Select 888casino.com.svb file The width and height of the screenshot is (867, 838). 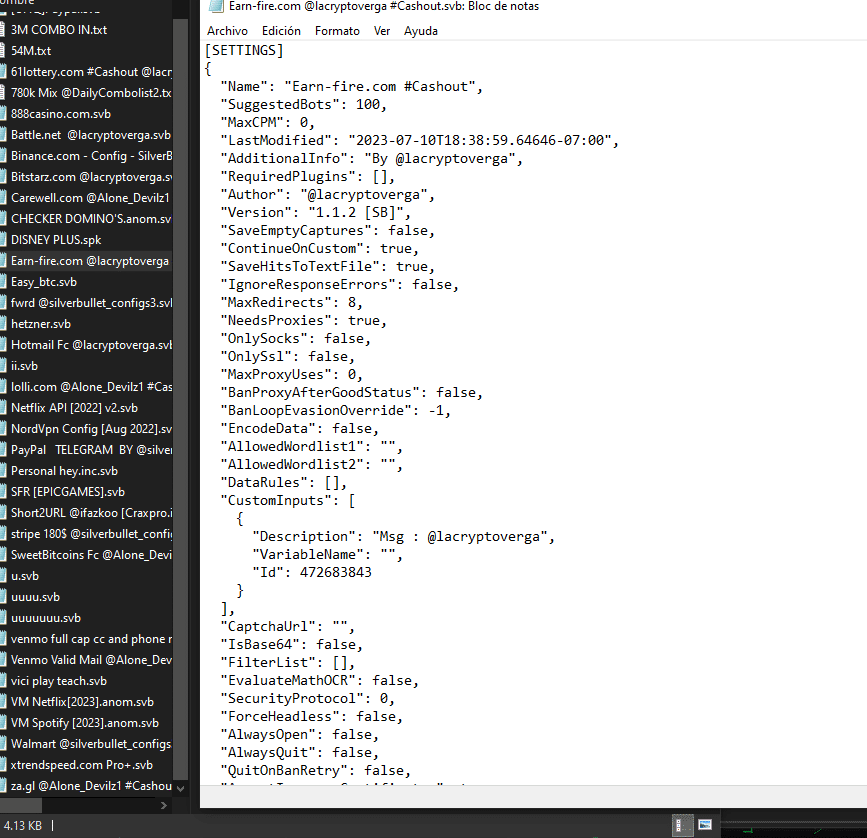pyautogui.click(x=86, y=114)
